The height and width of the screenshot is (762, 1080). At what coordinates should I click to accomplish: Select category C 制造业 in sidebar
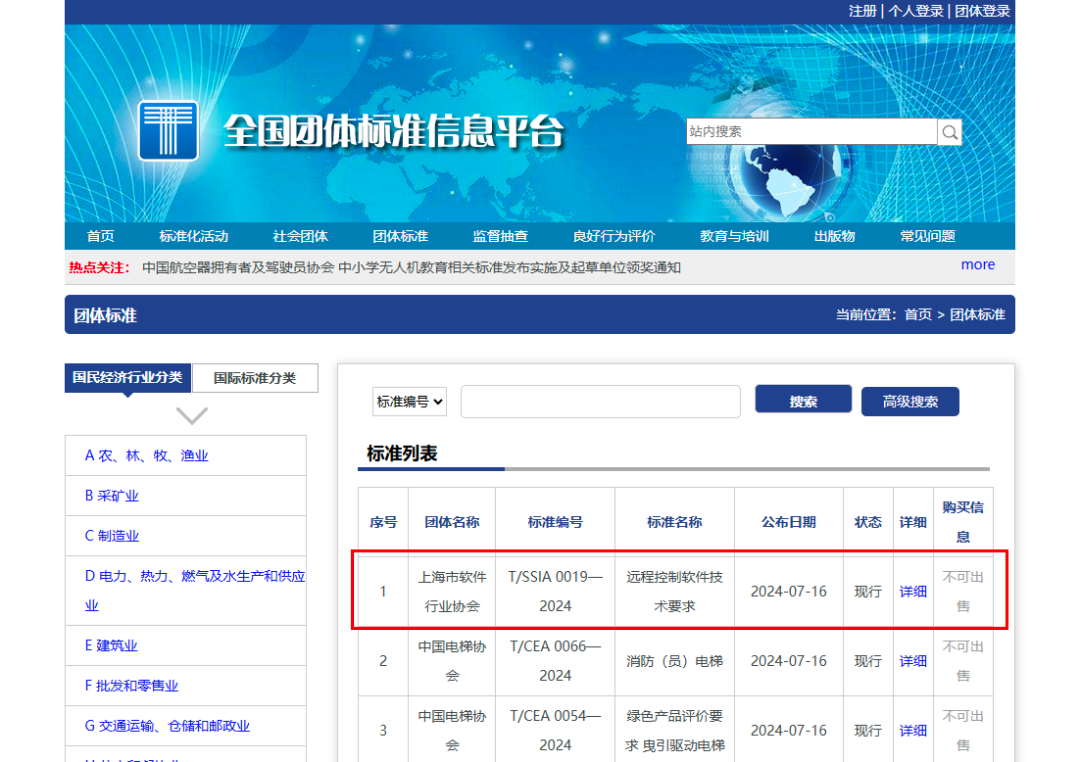tap(113, 535)
